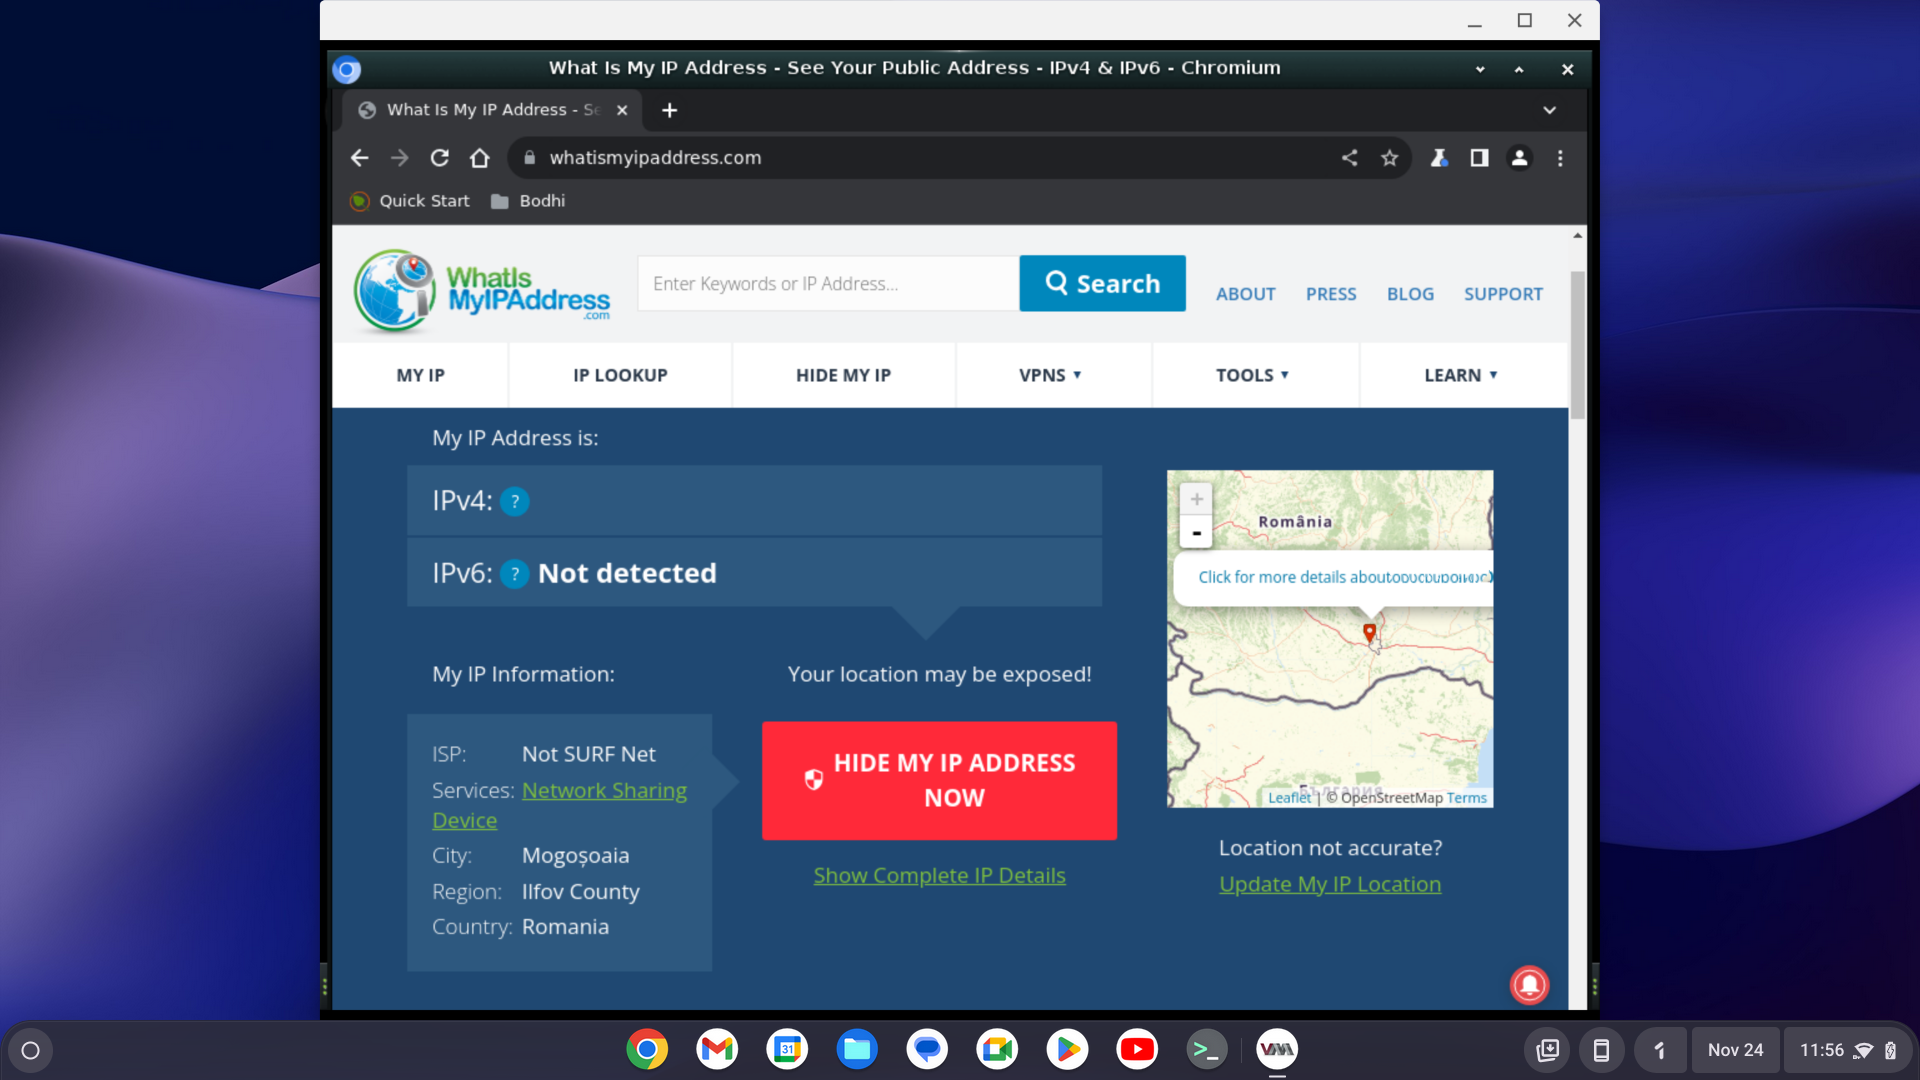This screenshot has width=1920, height=1080.
Task: Open the IP LOOKUP tab
Action: pyautogui.click(x=620, y=375)
